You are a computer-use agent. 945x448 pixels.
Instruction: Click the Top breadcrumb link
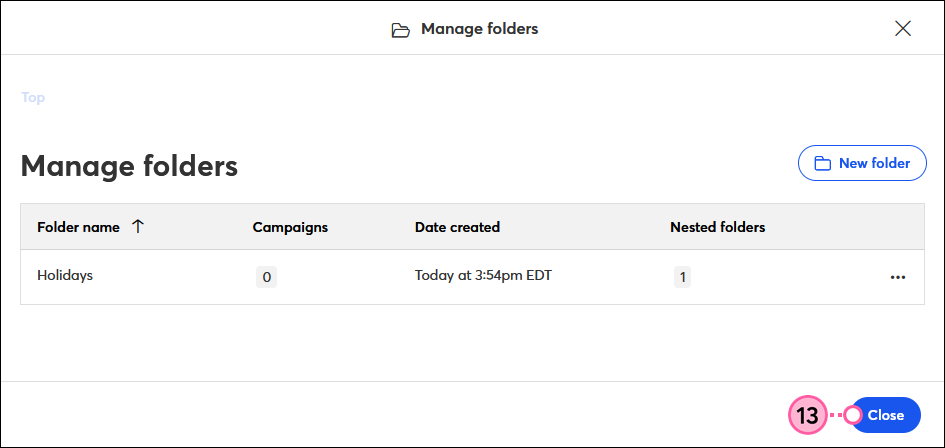(x=33, y=97)
